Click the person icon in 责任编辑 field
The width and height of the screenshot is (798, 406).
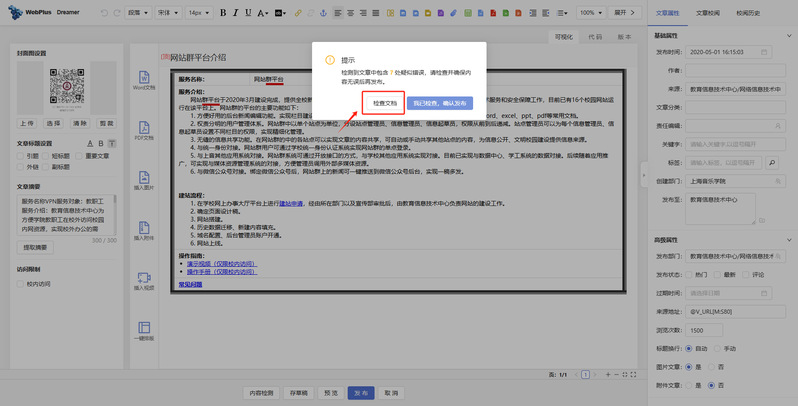click(778, 126)
